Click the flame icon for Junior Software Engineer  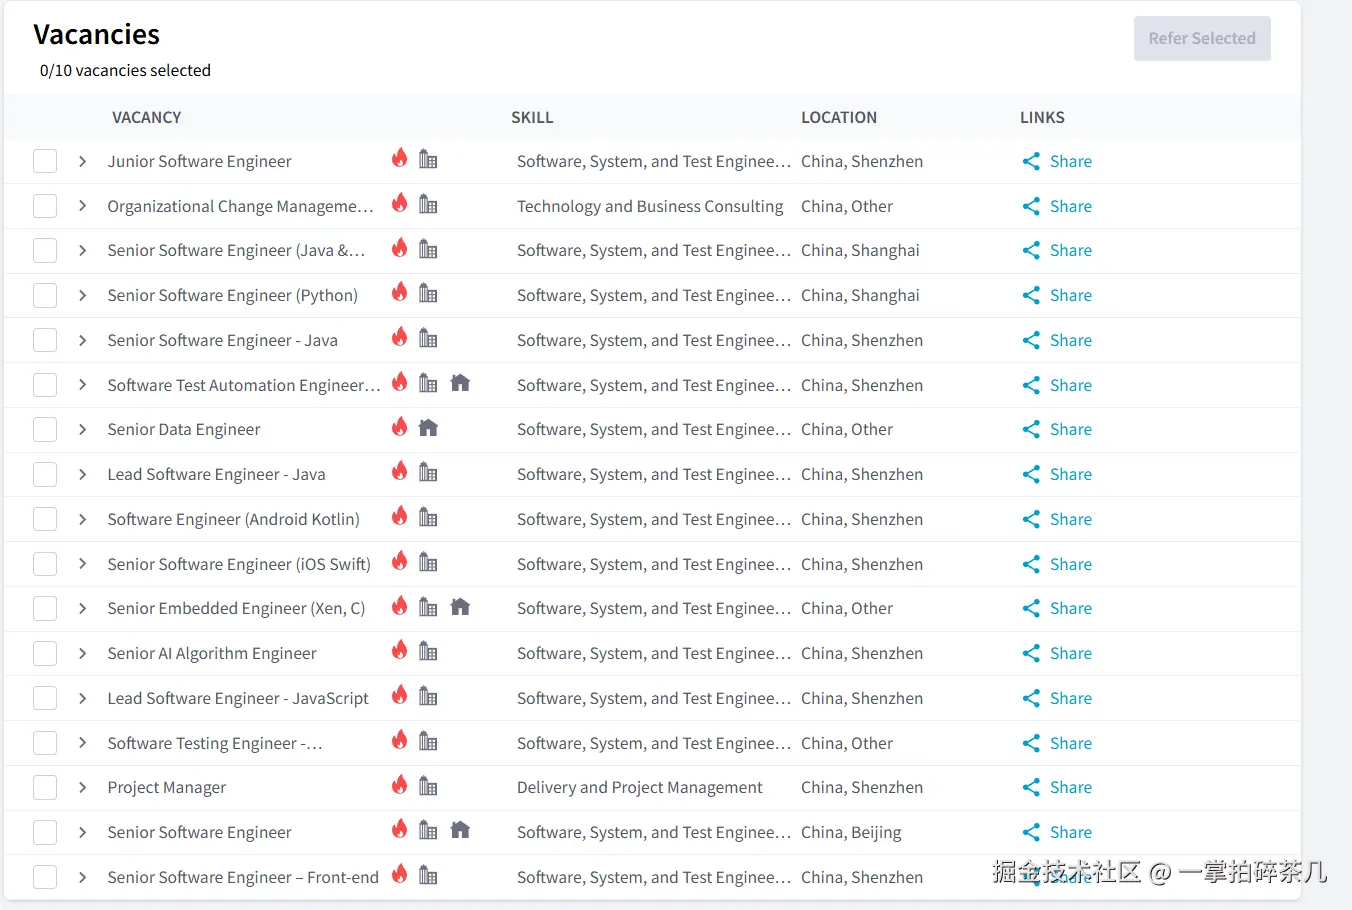(399, 158)
